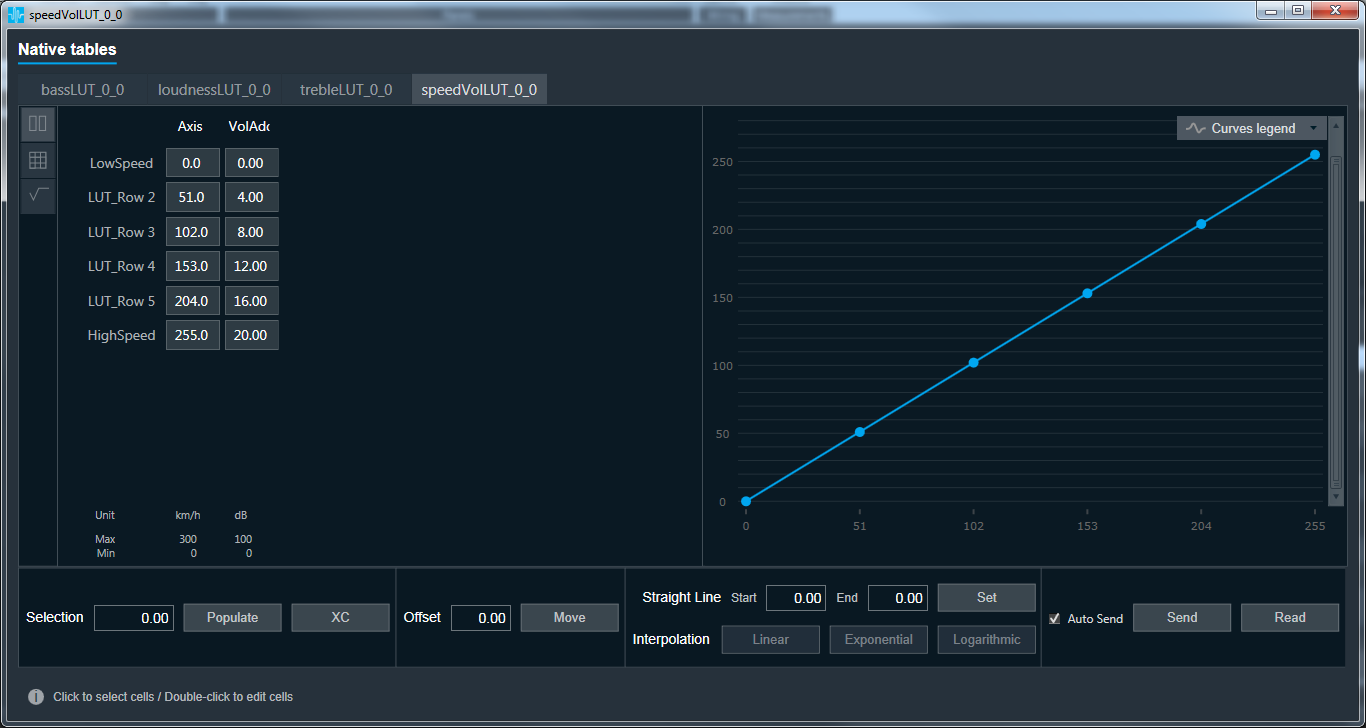This screenshot has height=728, width=1366.
Task: Click the Offset value input field
Action: tap(481, 618)
